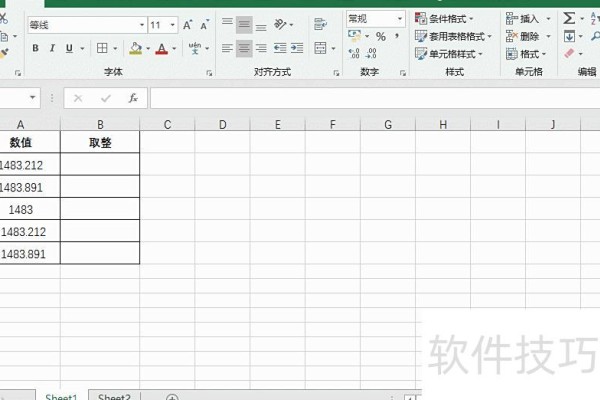
Task: Align text right
Action: coord(261,48)
